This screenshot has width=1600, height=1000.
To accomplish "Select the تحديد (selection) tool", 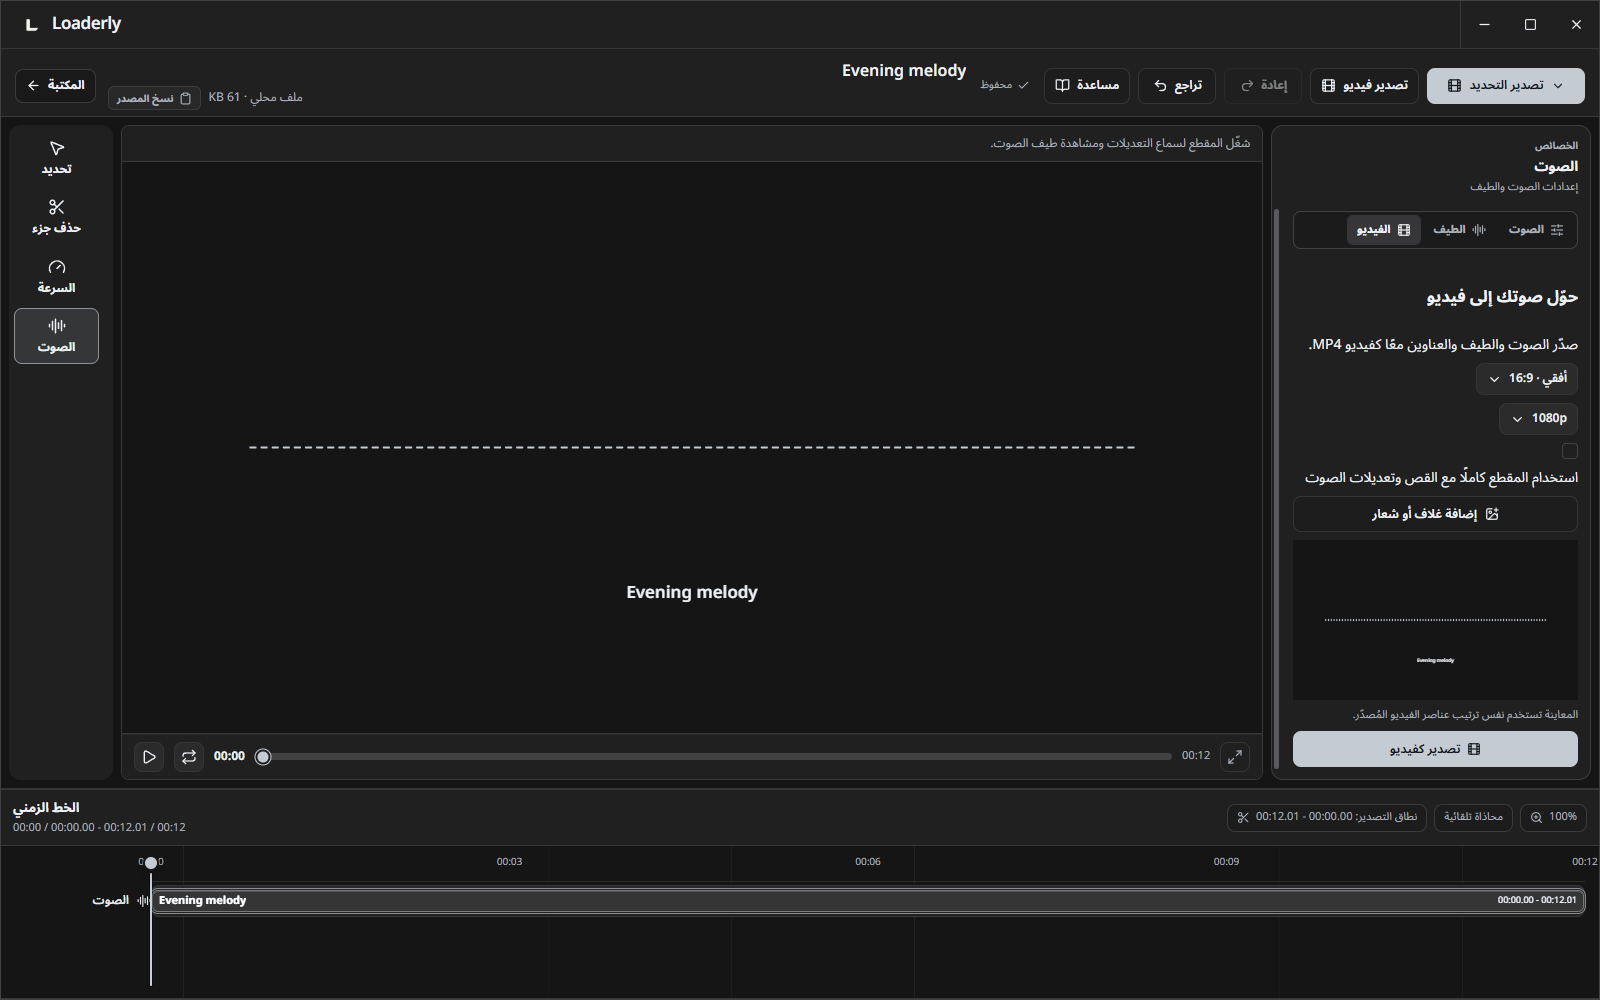I will (x=56, y=158).
